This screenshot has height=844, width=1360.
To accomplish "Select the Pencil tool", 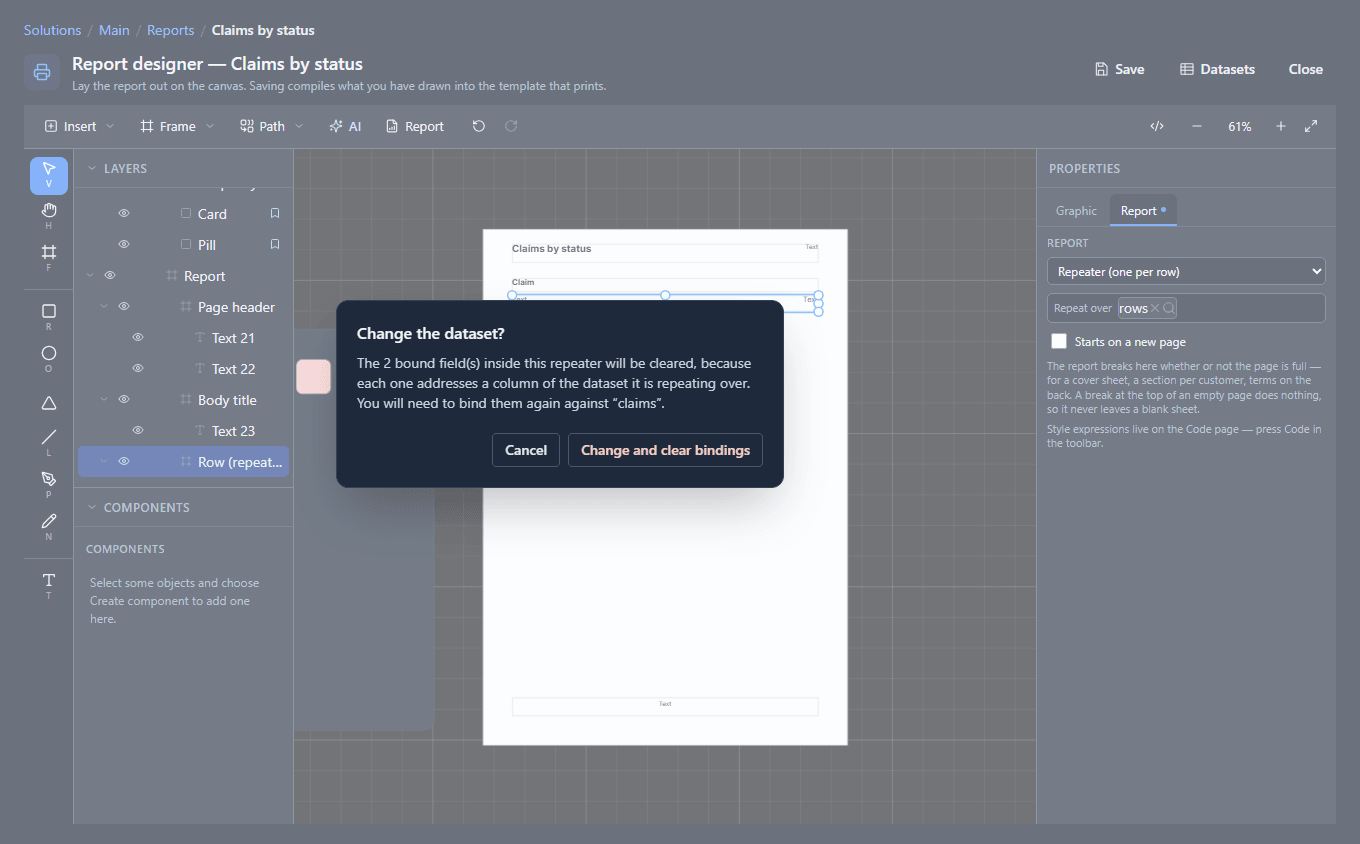I will [49, 527].
